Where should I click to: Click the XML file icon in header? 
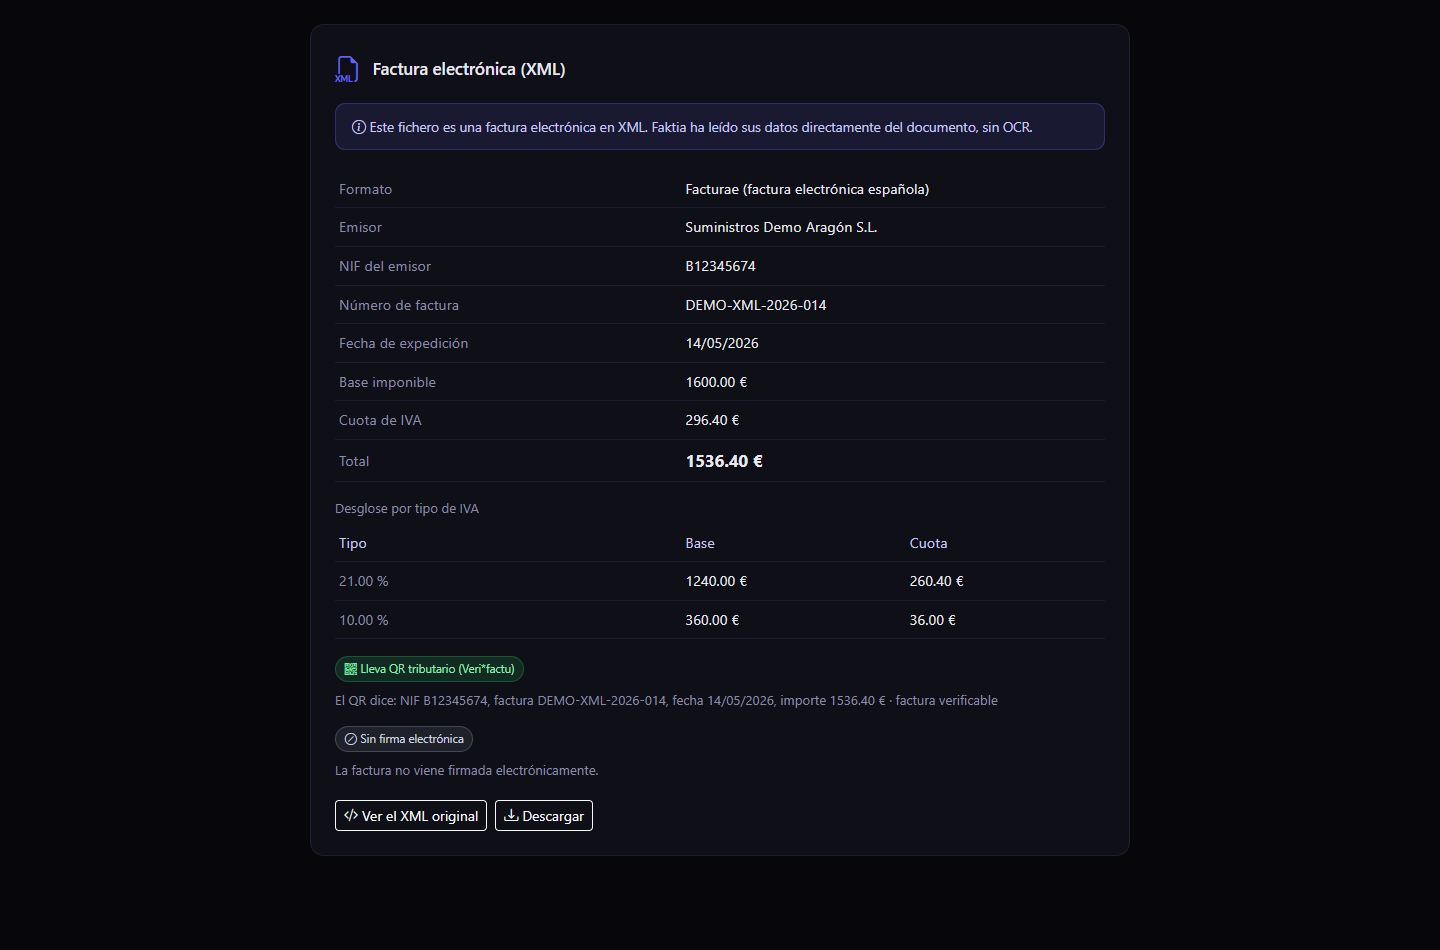(346, 69)
